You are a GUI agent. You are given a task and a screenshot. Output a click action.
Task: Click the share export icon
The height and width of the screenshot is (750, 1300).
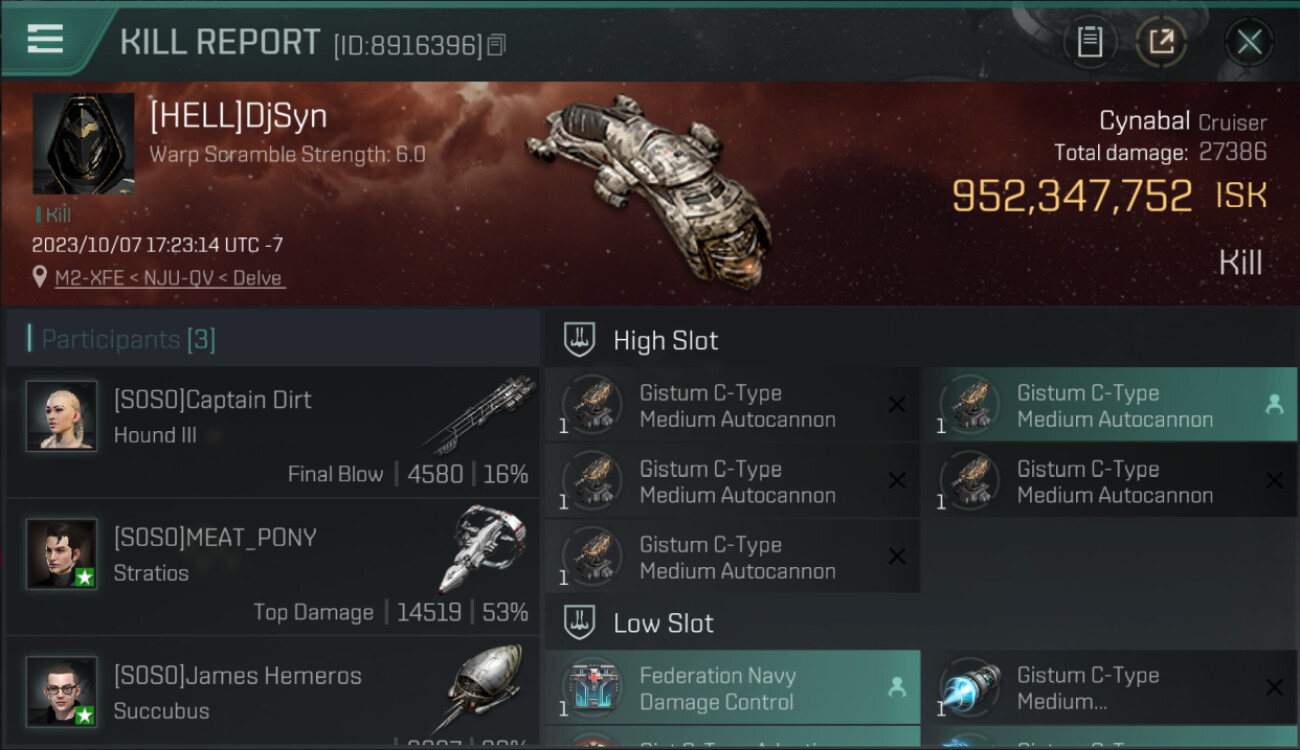click(x=1161, y=42)
